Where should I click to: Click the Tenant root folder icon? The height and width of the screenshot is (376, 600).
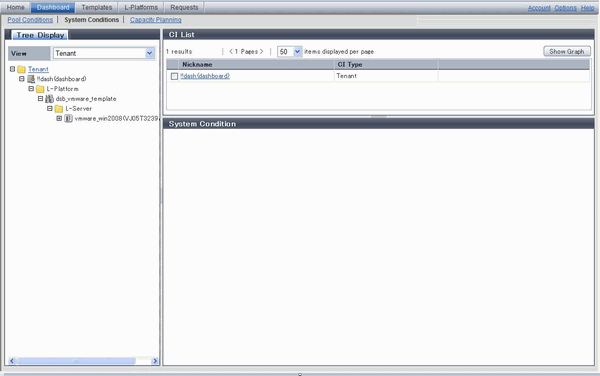point(21,69)
